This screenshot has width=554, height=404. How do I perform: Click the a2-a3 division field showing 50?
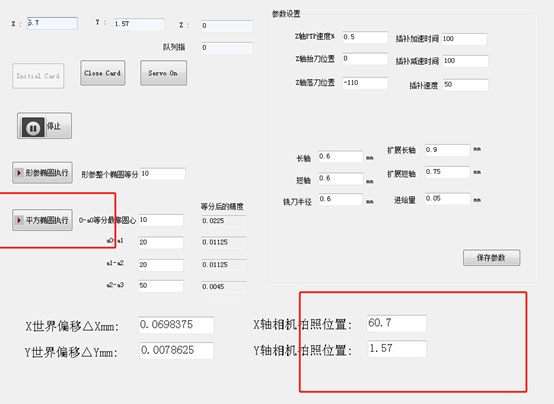161,286
